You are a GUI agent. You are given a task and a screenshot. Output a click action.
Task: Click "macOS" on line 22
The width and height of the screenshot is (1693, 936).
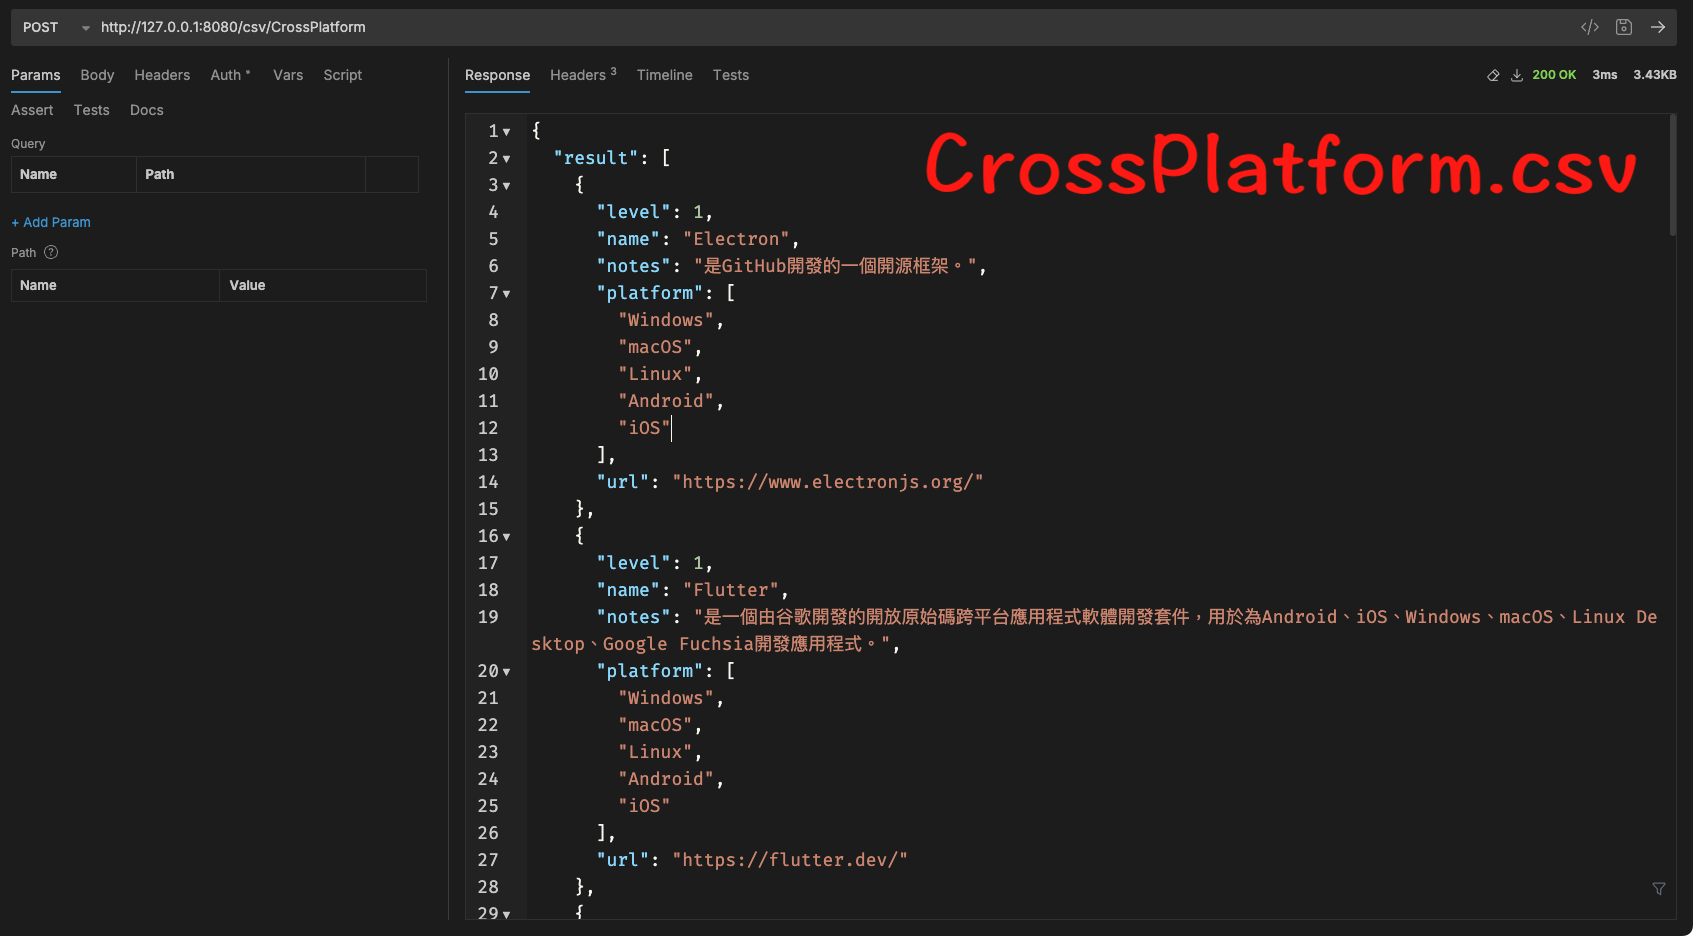coord(655,725)
